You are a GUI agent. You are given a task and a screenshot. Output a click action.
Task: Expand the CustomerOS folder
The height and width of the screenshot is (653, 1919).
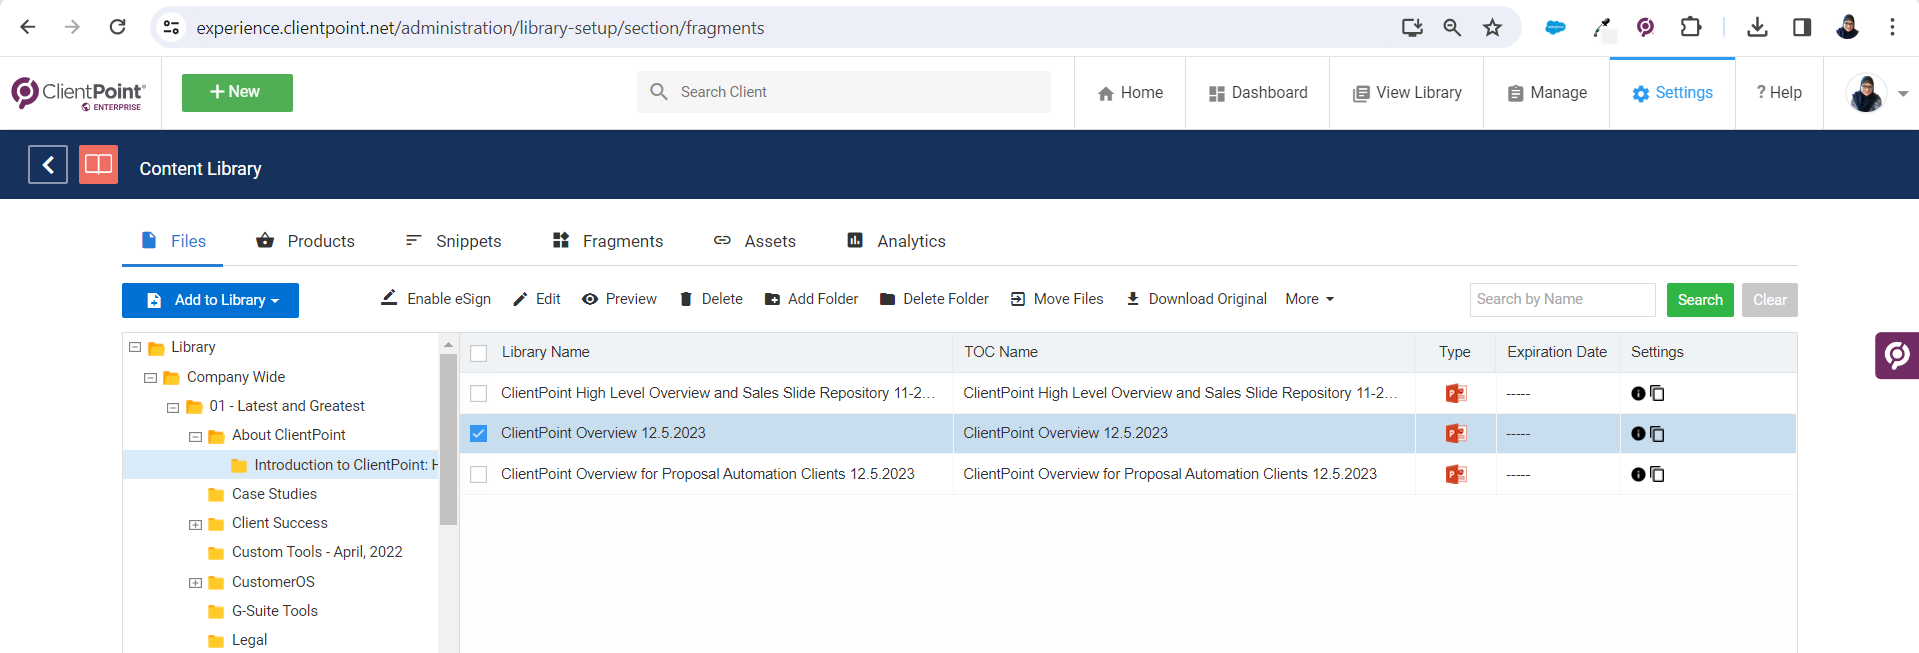tap(195, 583)
